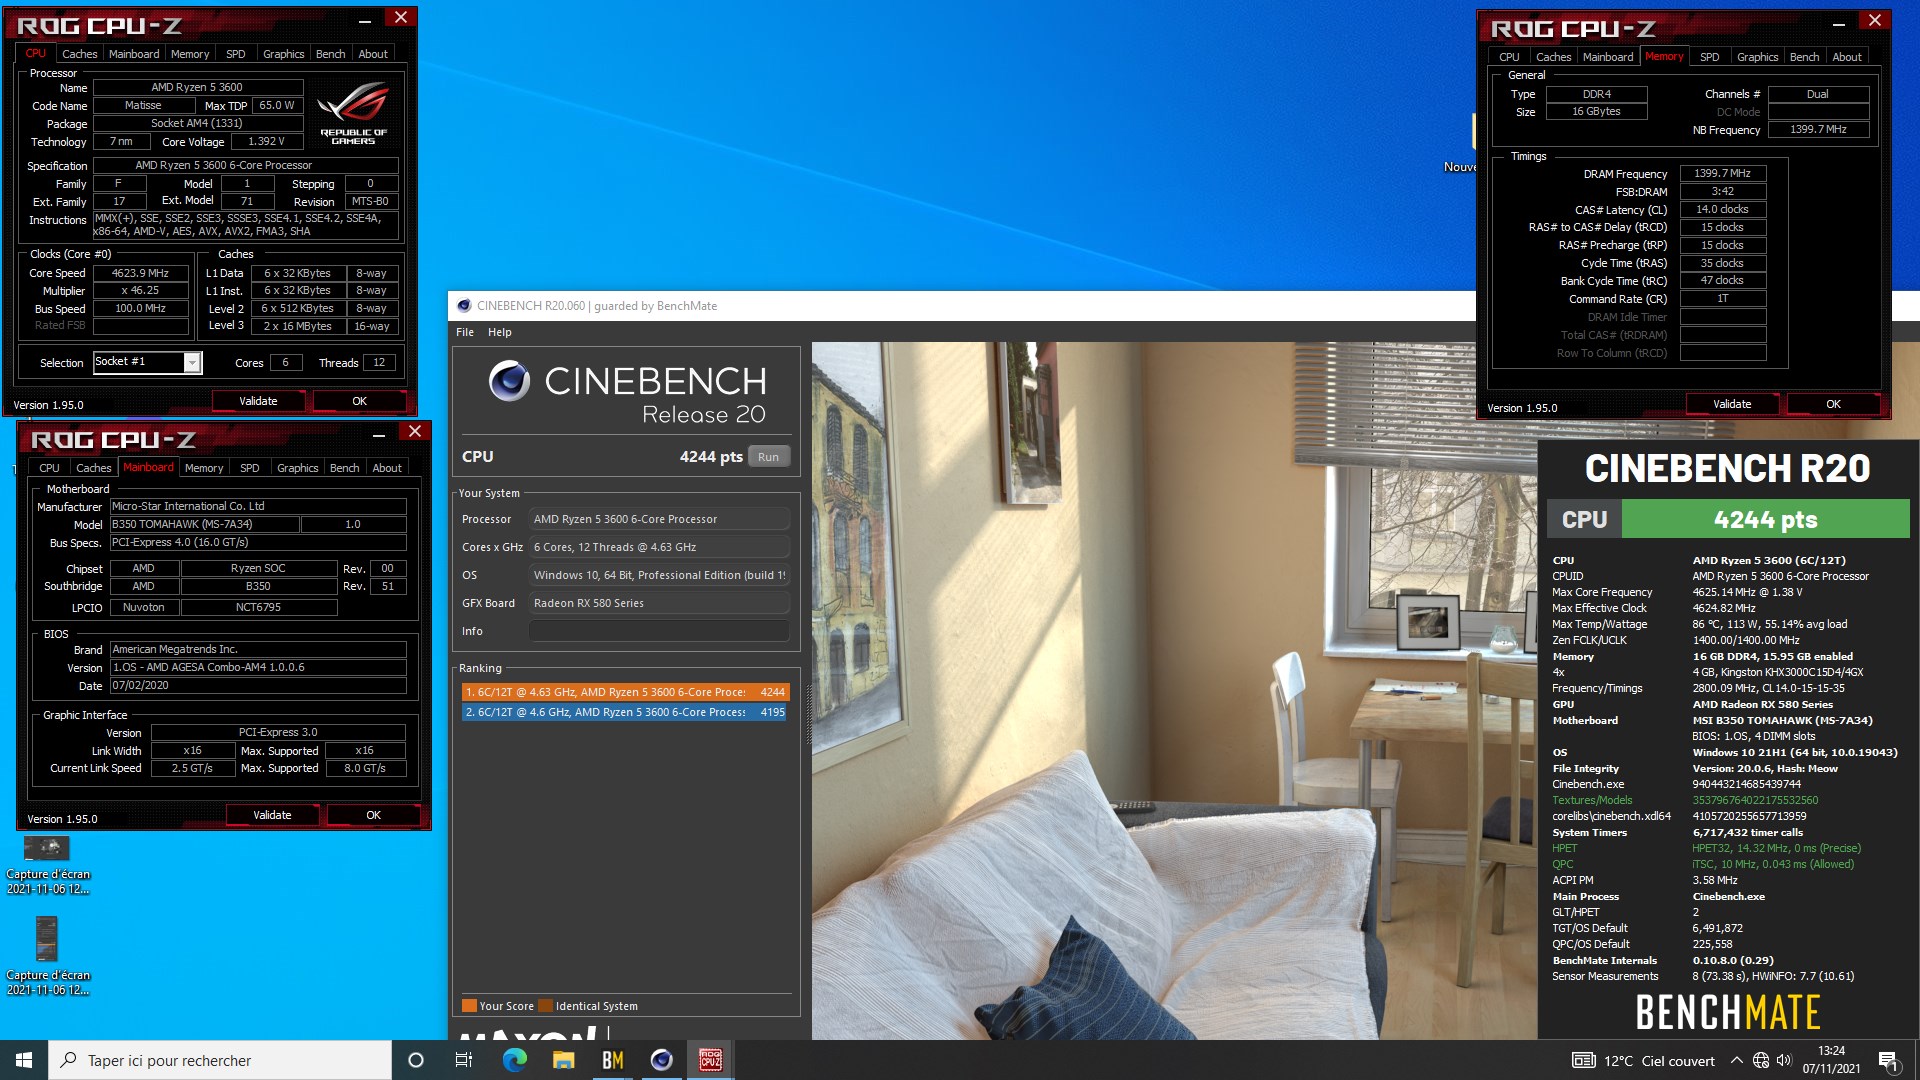The width and height of the screenshot is (1920, 1080).
Task: Select ranking entry scoring 4244
Action: click(x=625, y=692)
